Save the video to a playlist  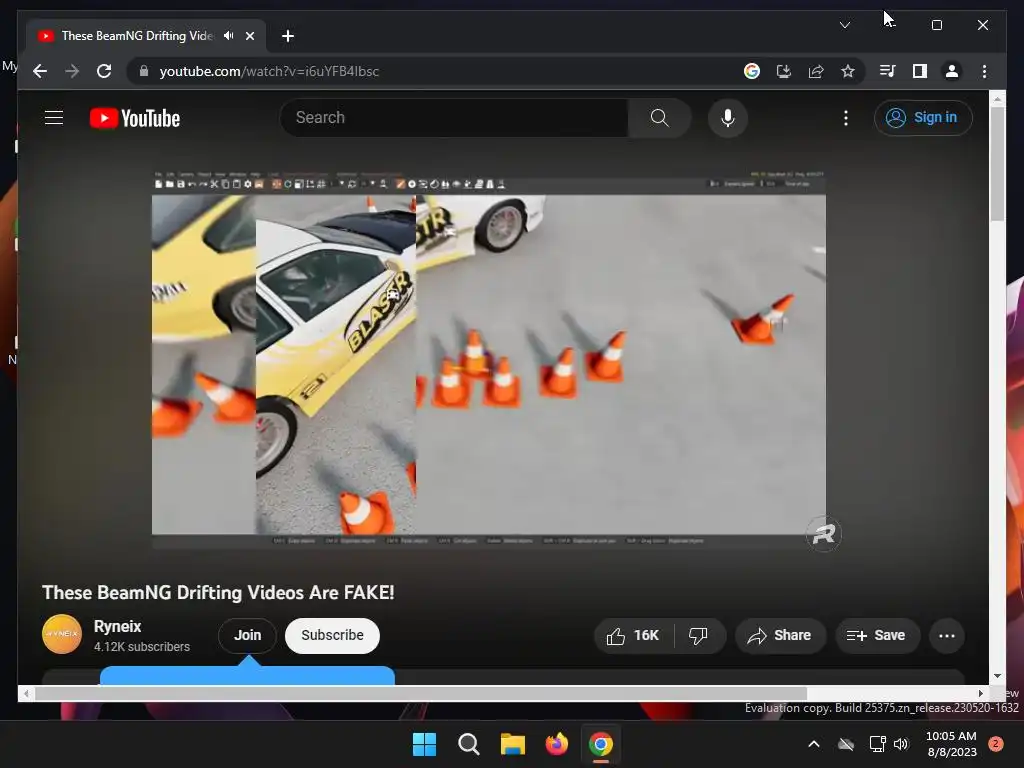[x=878, y=635]
